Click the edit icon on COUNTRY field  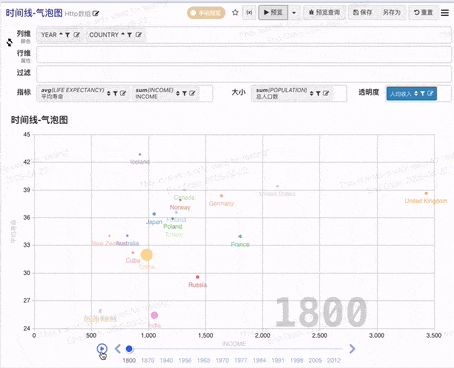(139, 35)
